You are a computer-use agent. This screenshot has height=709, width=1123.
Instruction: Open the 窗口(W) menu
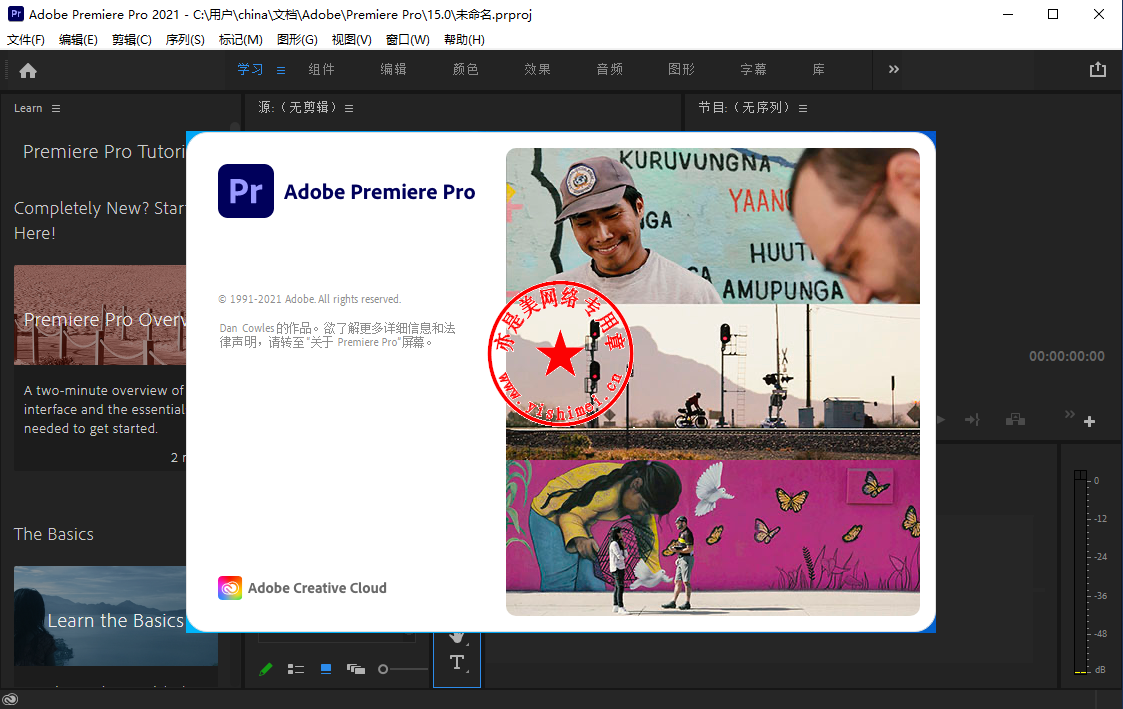click(x=408, y=39)
